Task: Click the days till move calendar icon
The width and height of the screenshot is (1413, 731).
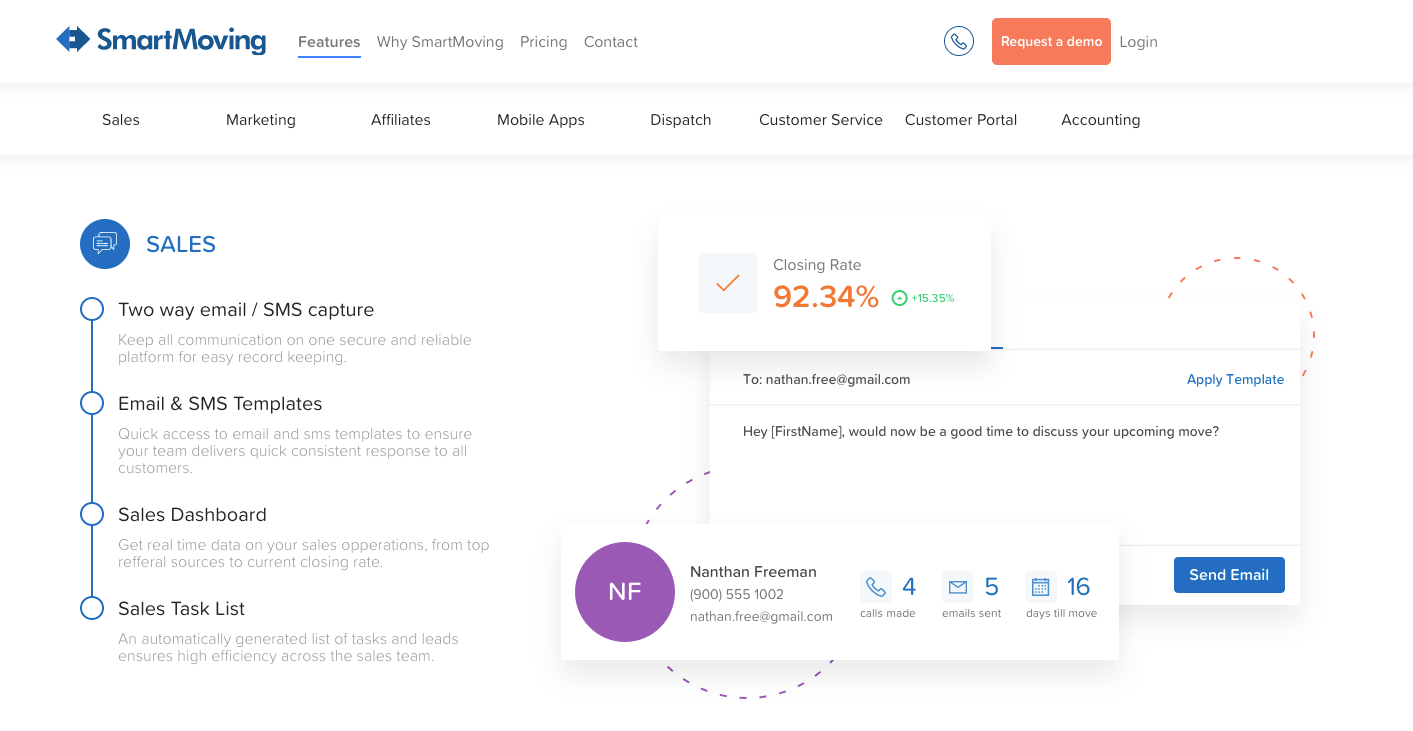Action: (1040, 587)
